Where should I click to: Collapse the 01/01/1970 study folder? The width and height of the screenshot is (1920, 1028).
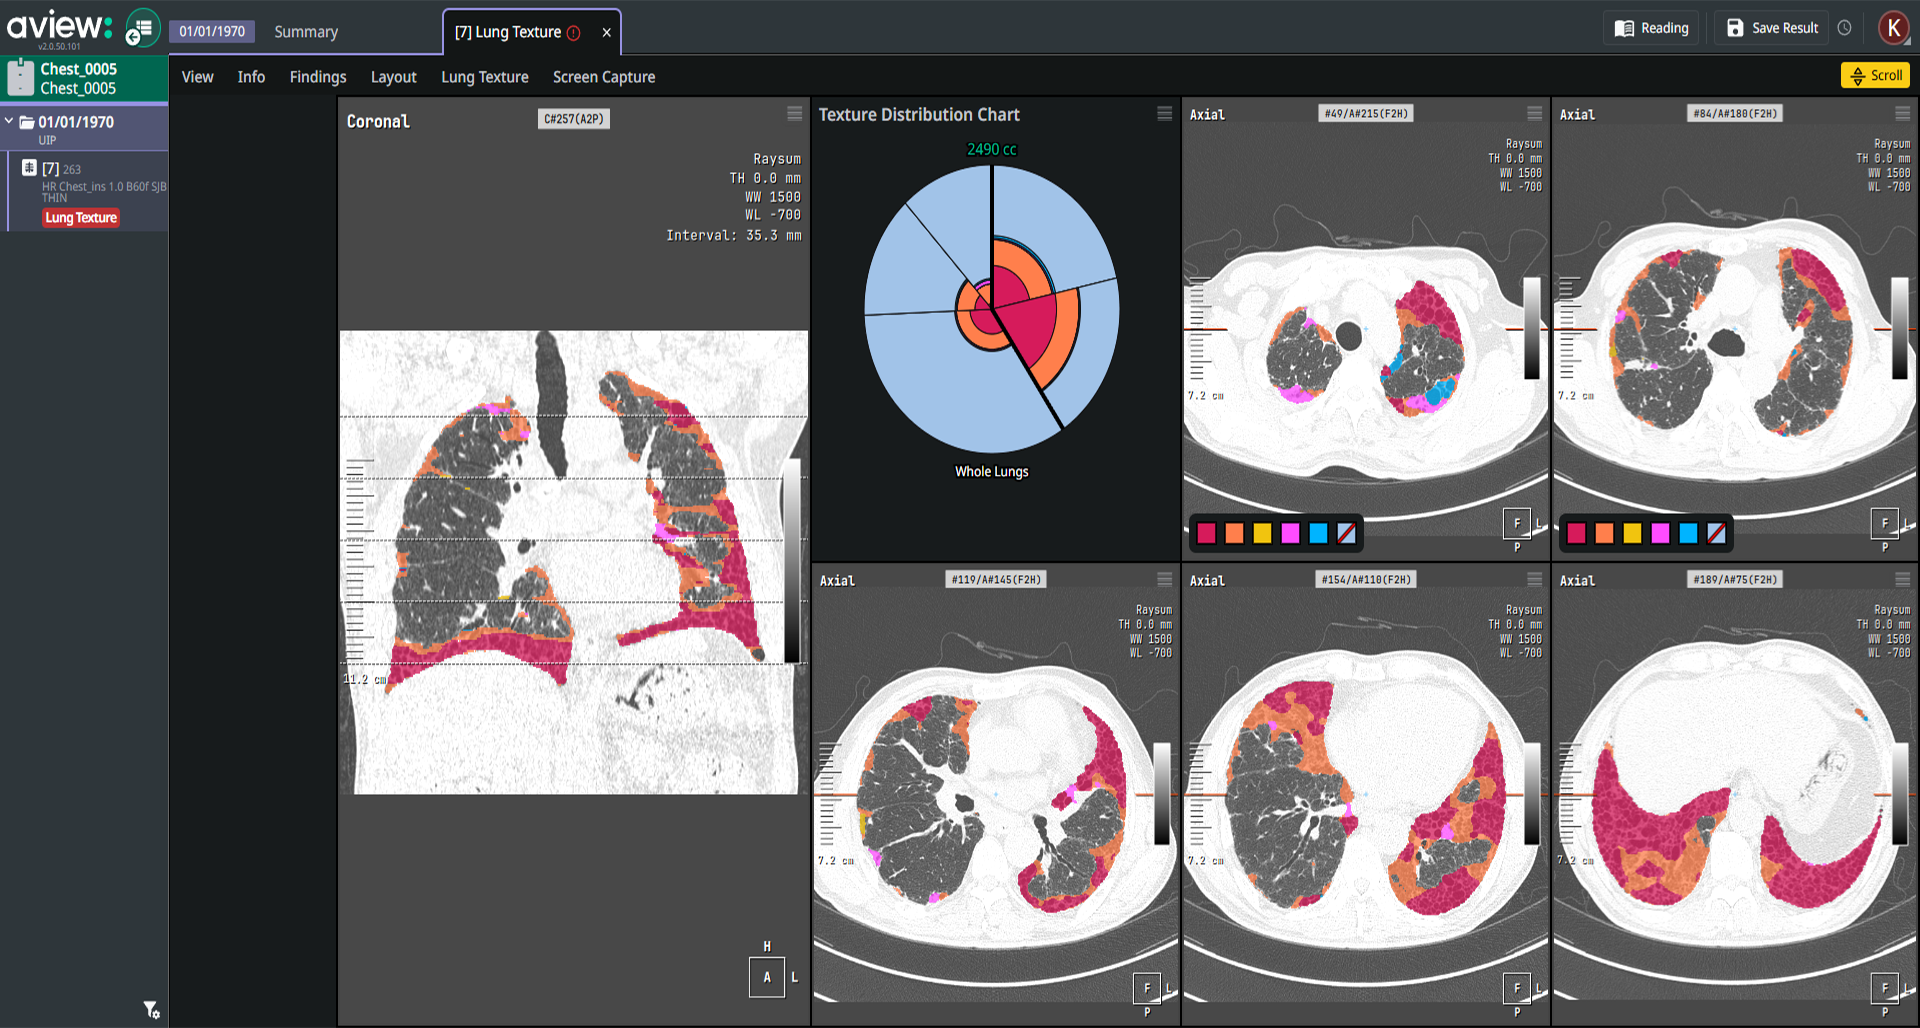[9, 121]
